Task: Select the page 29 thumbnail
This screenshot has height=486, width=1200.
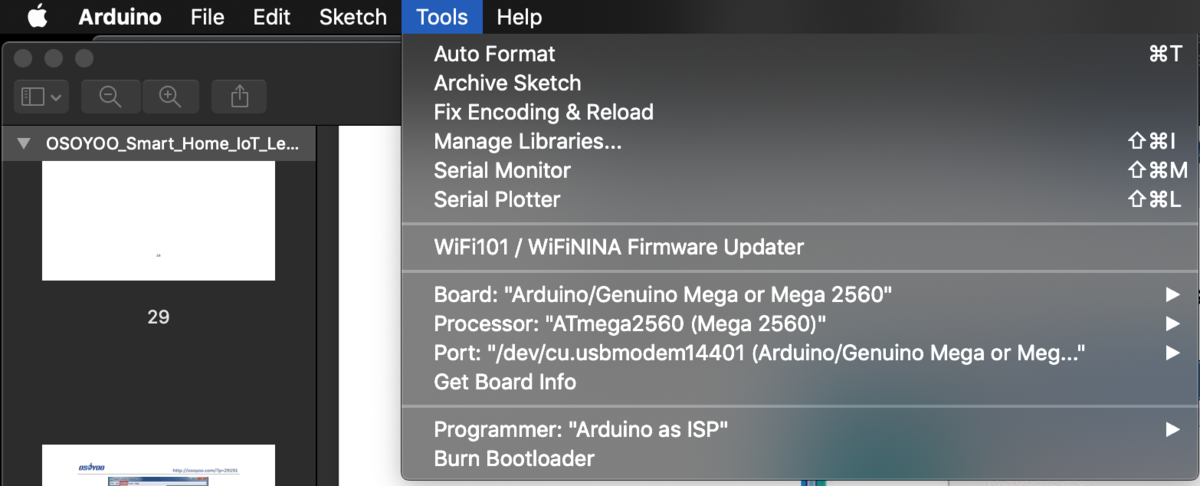Action: 158,220
